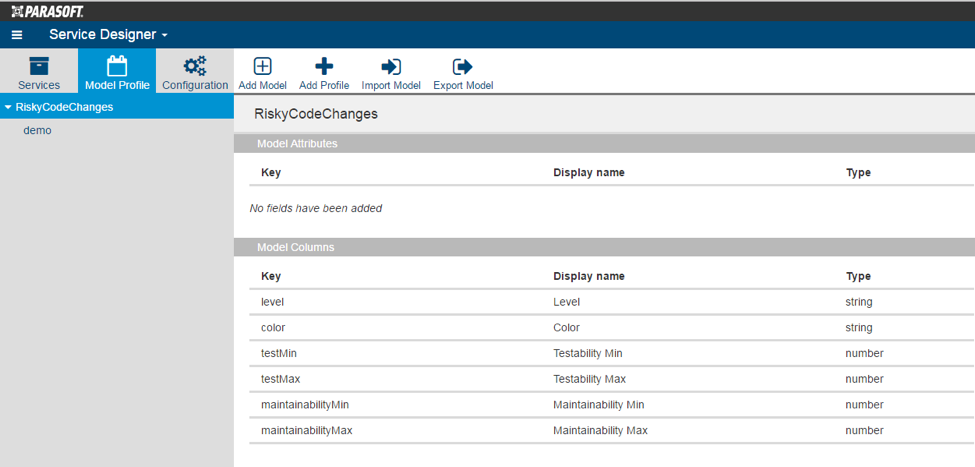Select the demo profile
The image size is (975, 467).
[37, 131]
